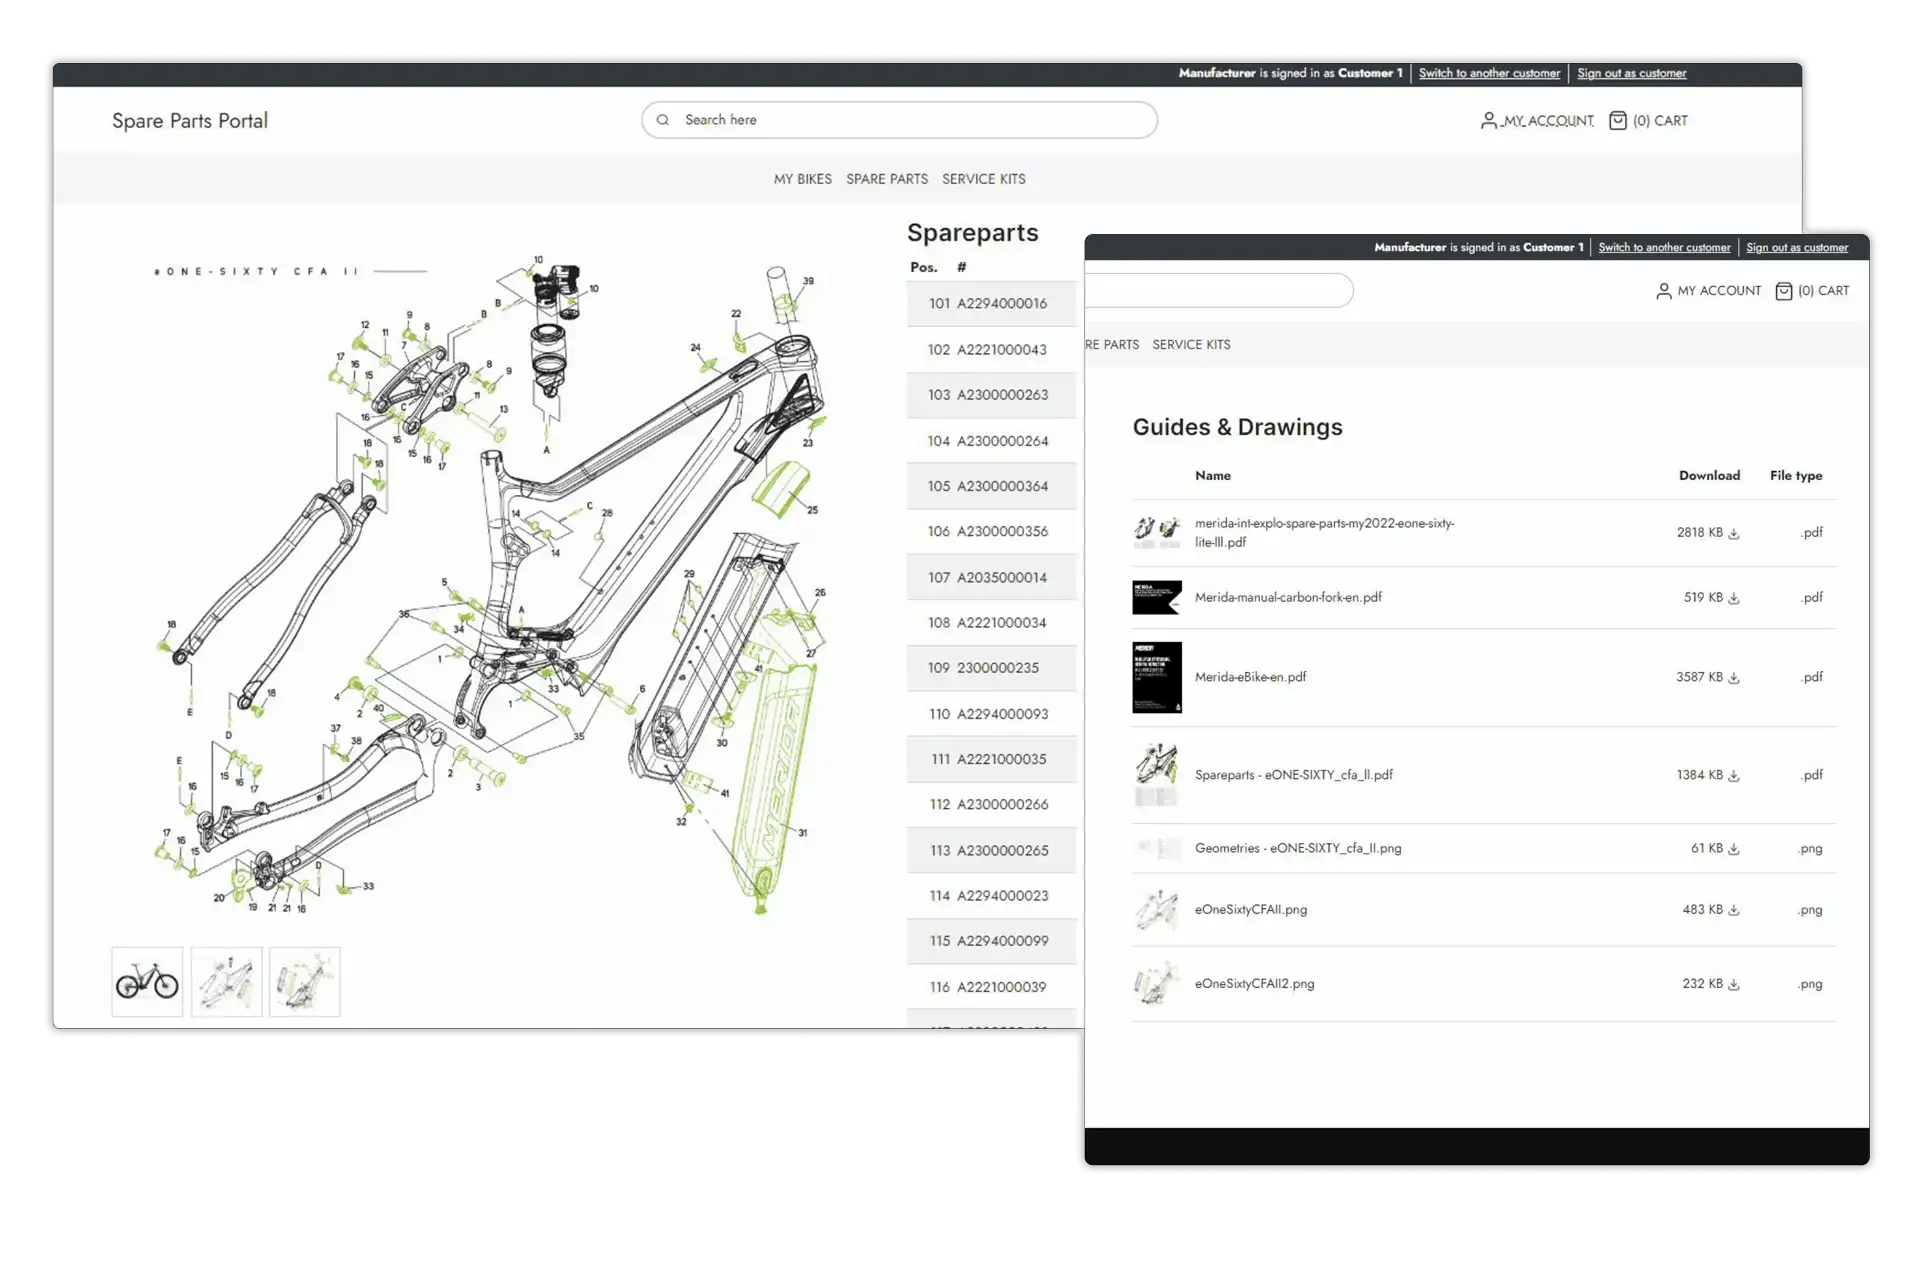
Task: Click the Download column header in Guides table
Action: [1709, 476]
